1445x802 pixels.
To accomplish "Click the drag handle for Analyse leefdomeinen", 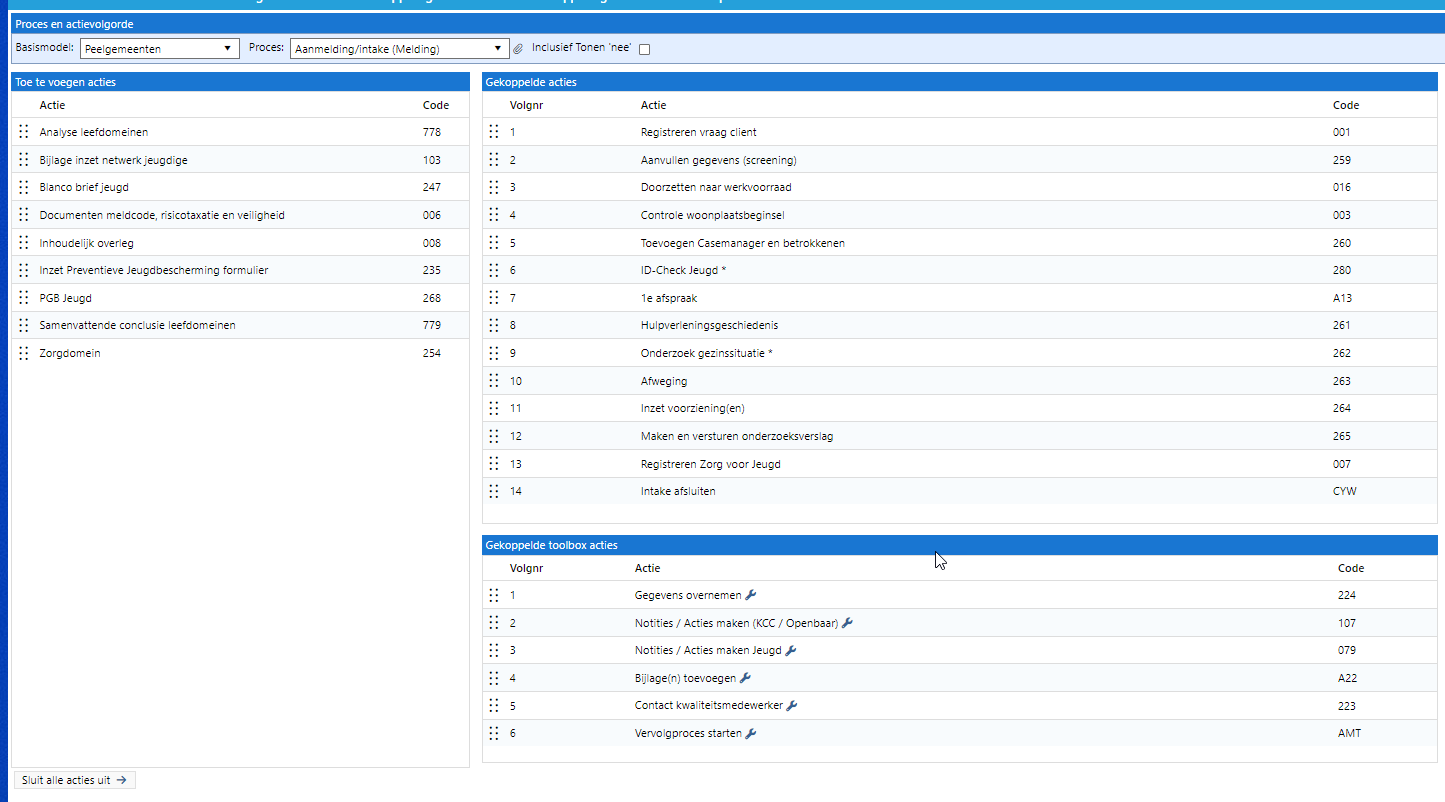I will pyautogui.click(x=24, y=132).
